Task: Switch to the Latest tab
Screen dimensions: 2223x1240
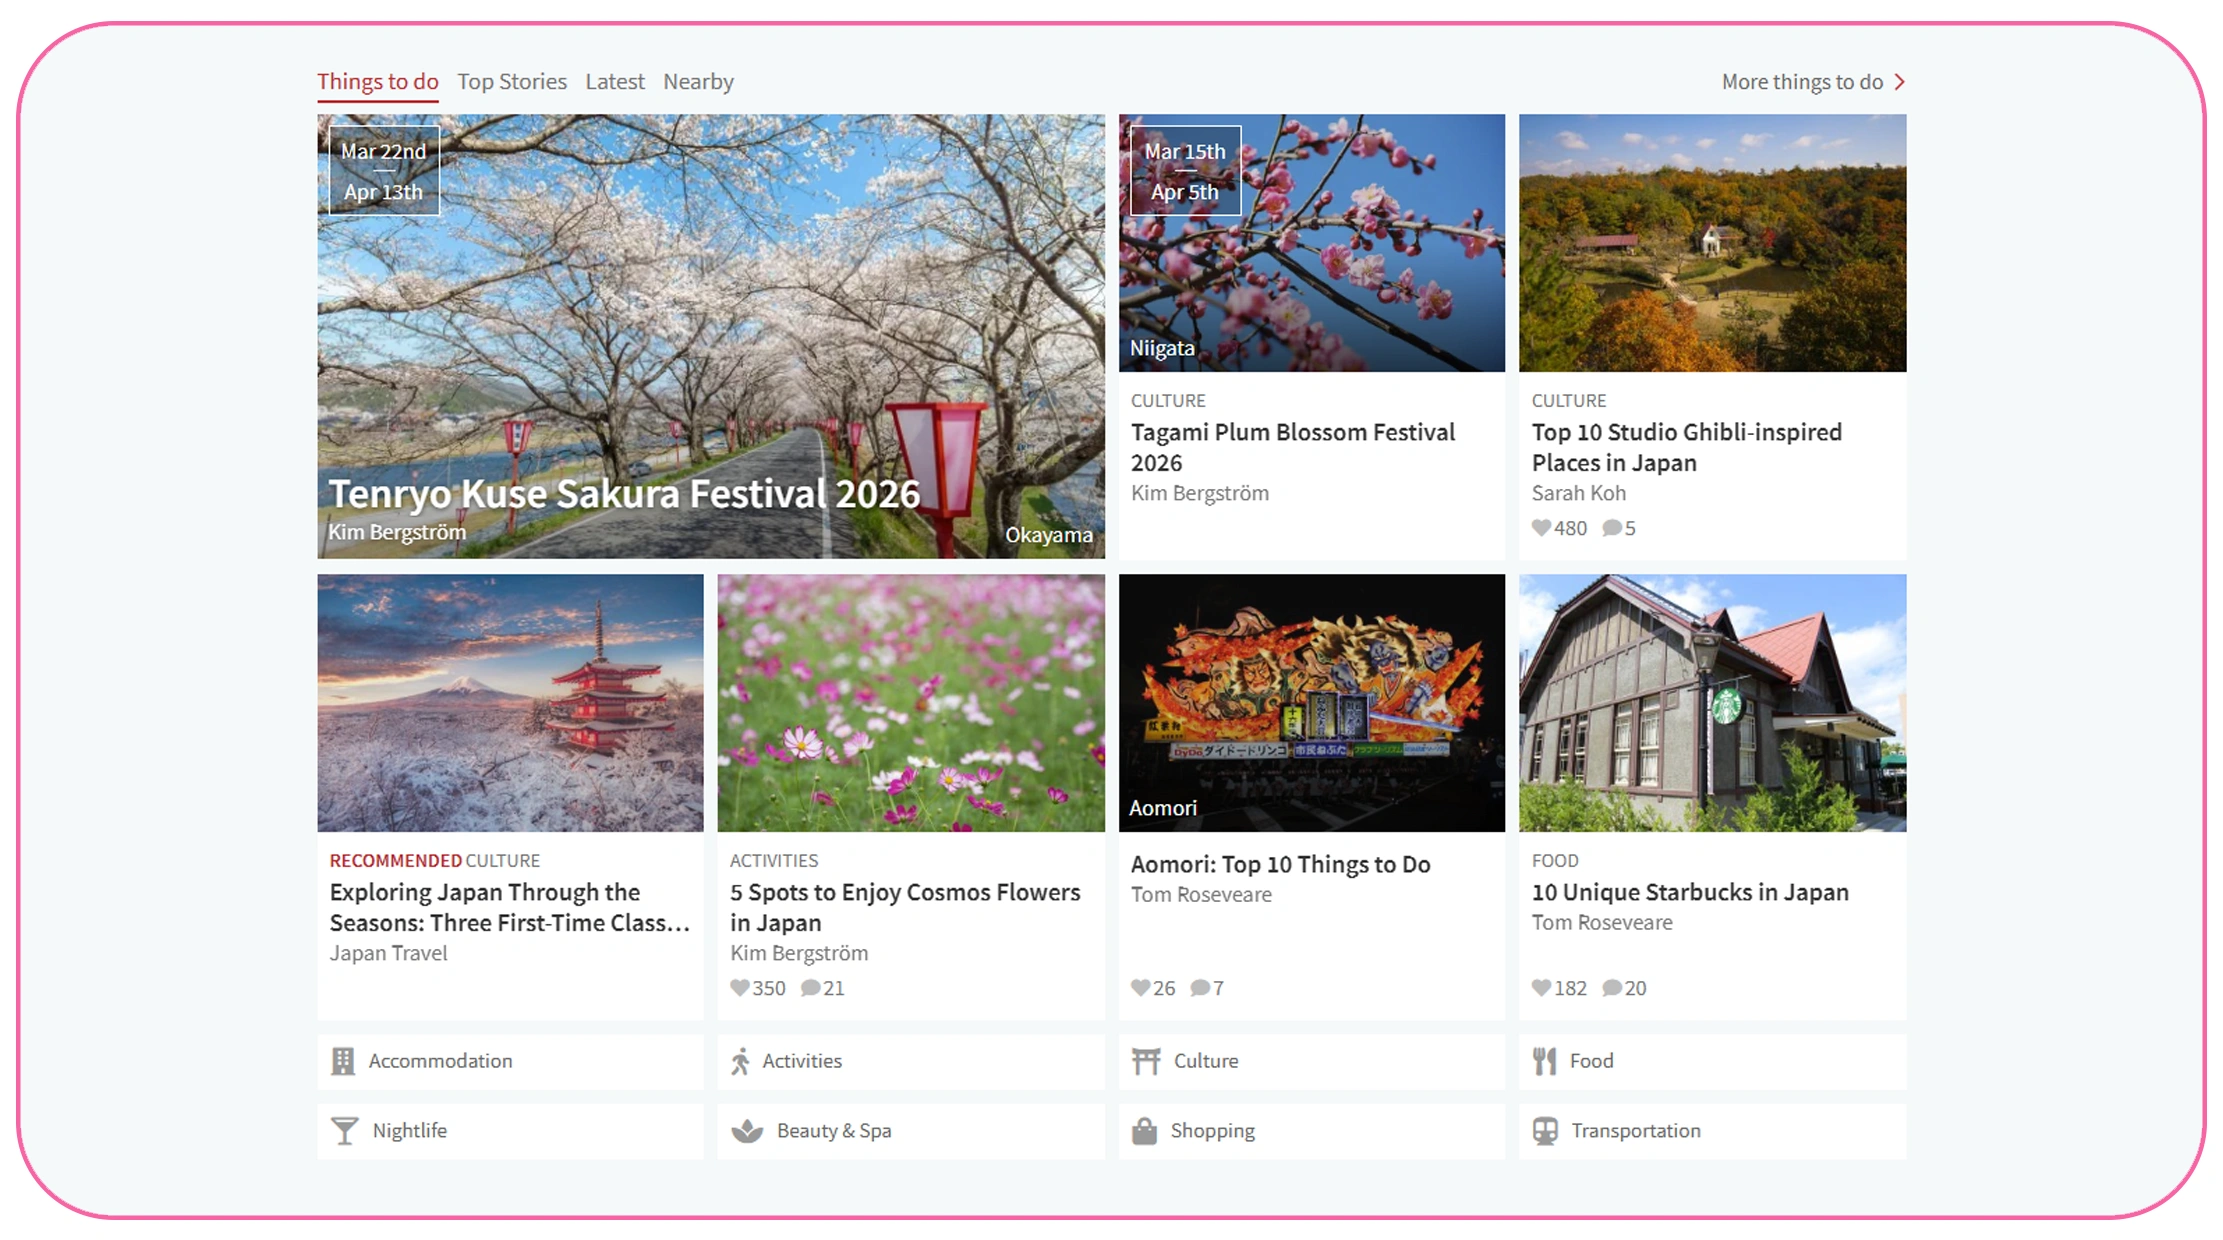Action: [x=615, y=82]
